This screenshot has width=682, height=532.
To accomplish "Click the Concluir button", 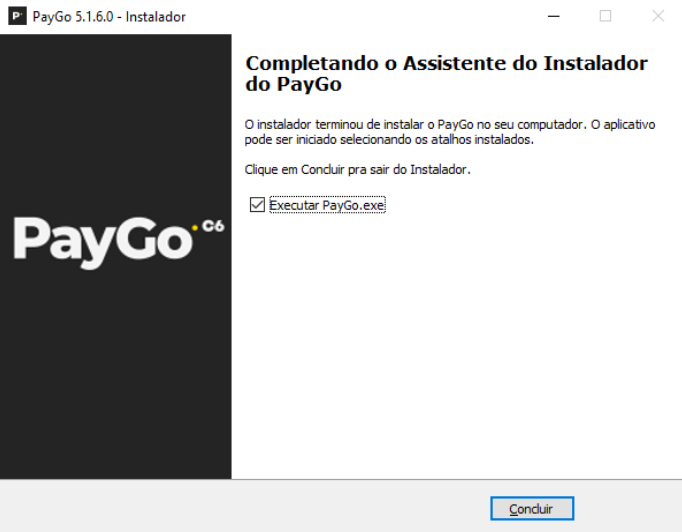I will [532, 508].
